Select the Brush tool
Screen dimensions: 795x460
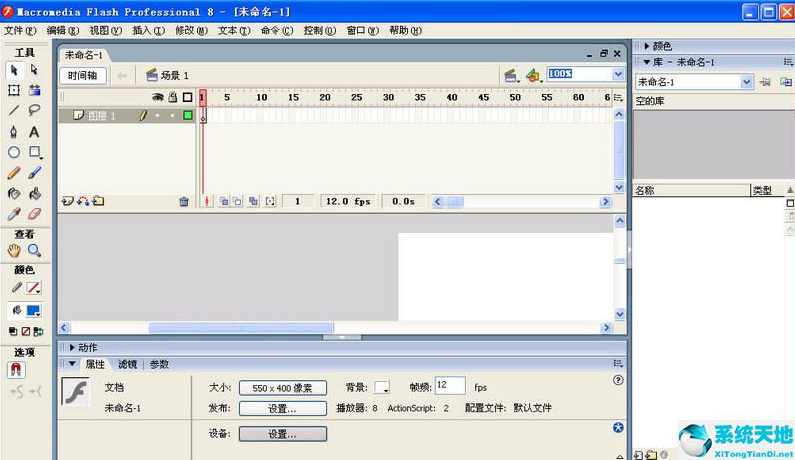point(34,173)
